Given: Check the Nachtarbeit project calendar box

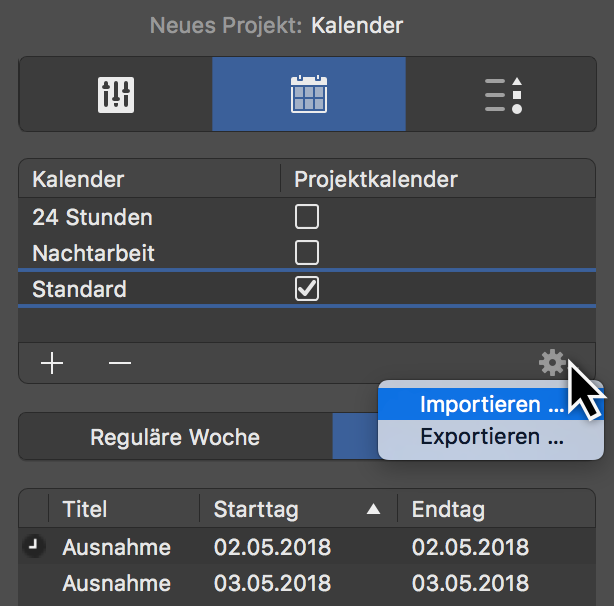Looking at the screenshot, I should pyautogui.click(x=307, y=252).
